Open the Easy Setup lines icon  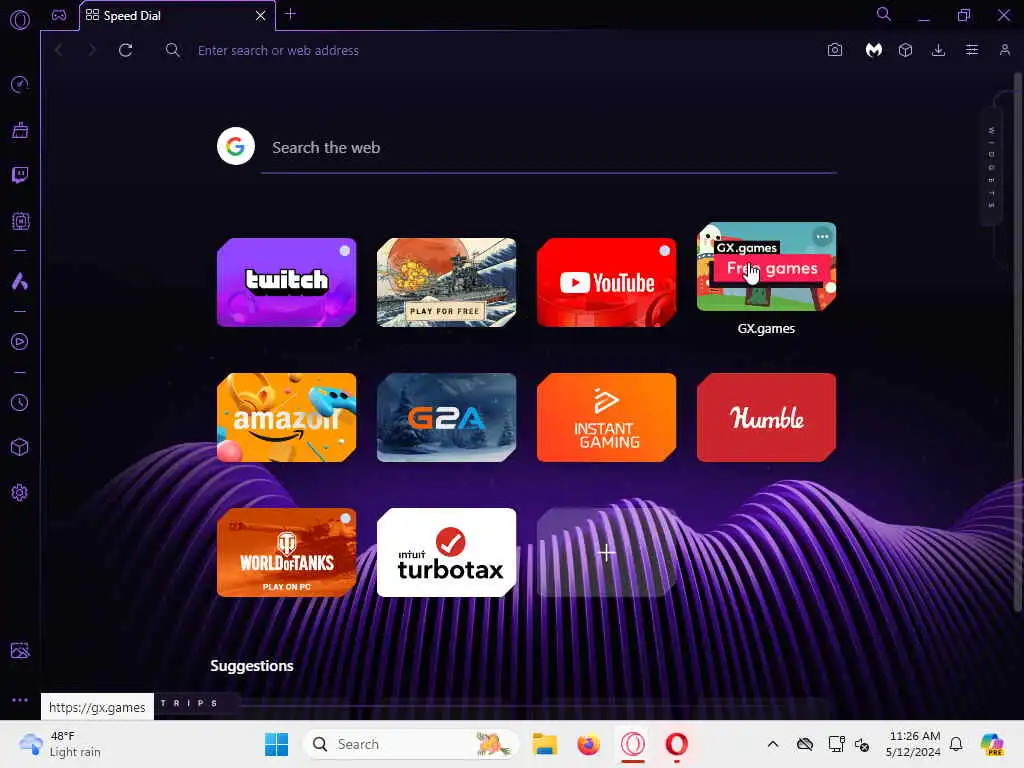pyautogui.click(x=972, y=50)
